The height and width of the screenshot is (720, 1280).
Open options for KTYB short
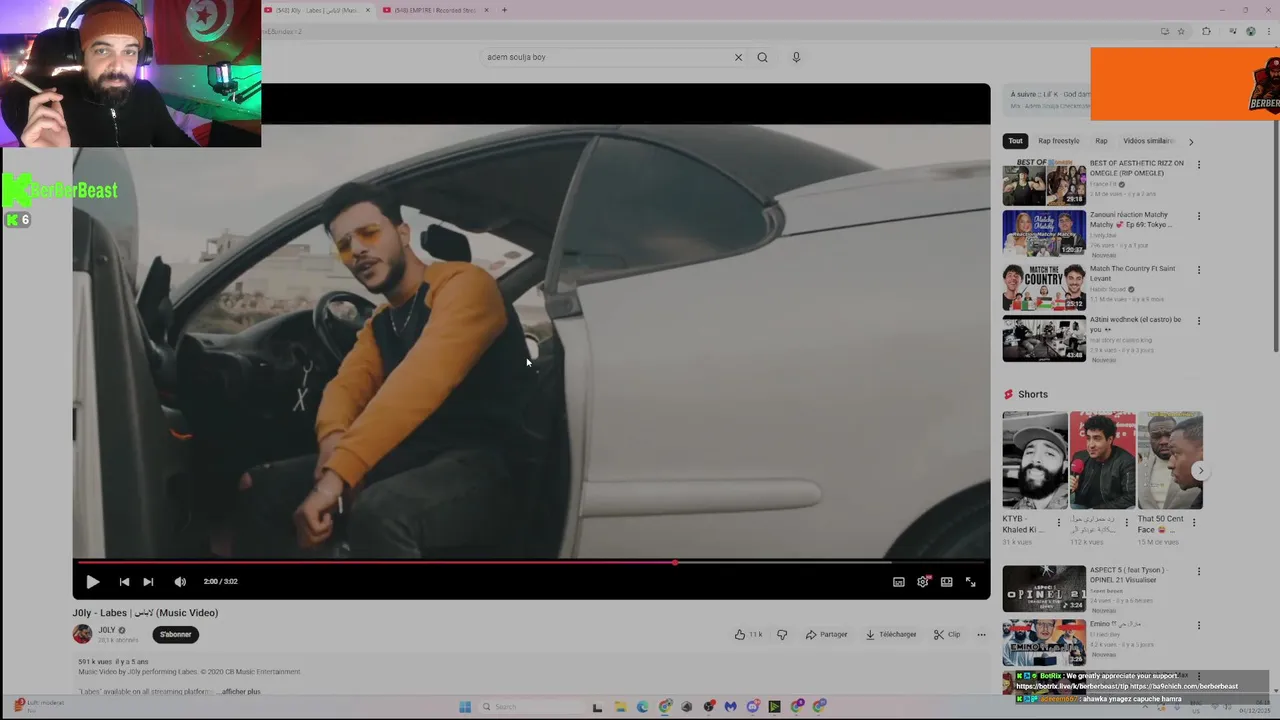click(1059, 522)
